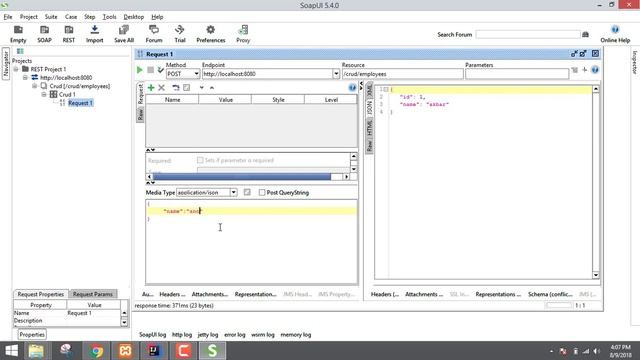
Task: Open request Attachments tab
Action: click(x=210, y=294)
